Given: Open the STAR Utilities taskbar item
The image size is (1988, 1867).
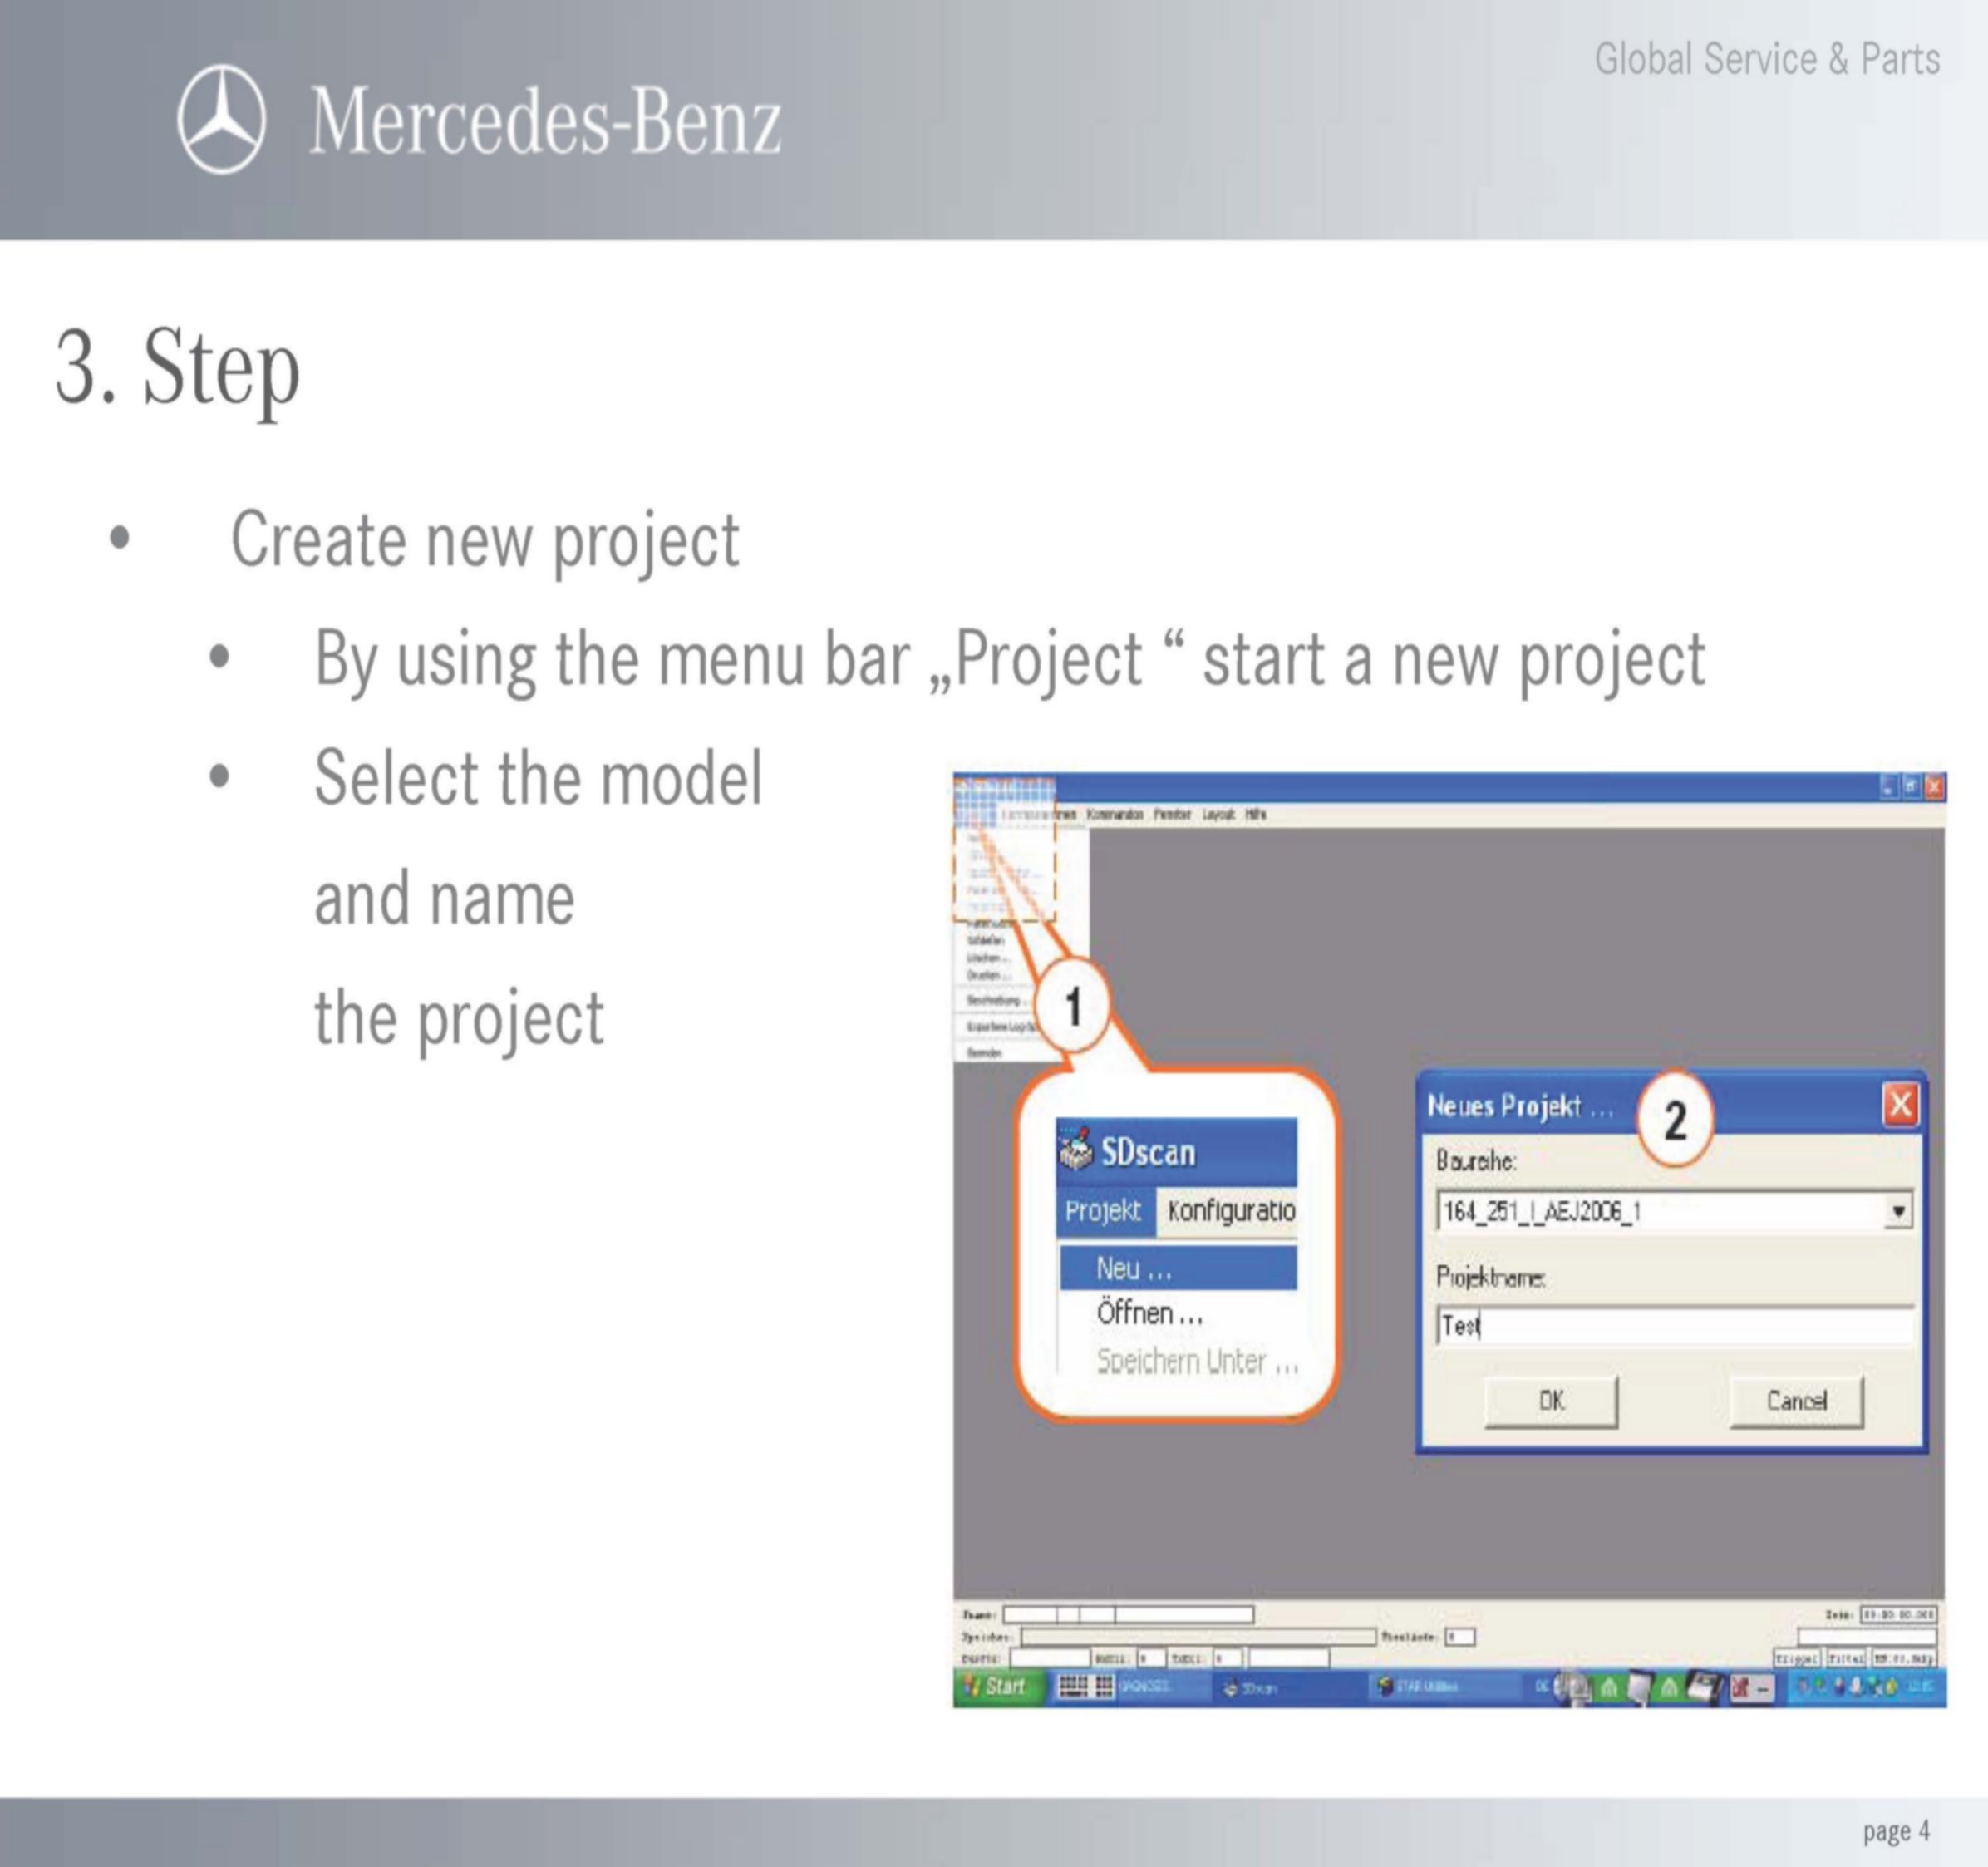Looking at the screenshot, I should [1419, 1688].
